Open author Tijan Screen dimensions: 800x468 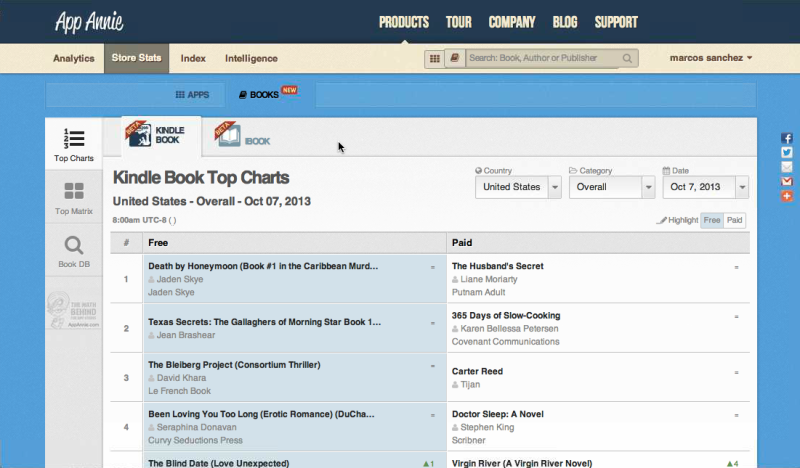tap(470, 384)
